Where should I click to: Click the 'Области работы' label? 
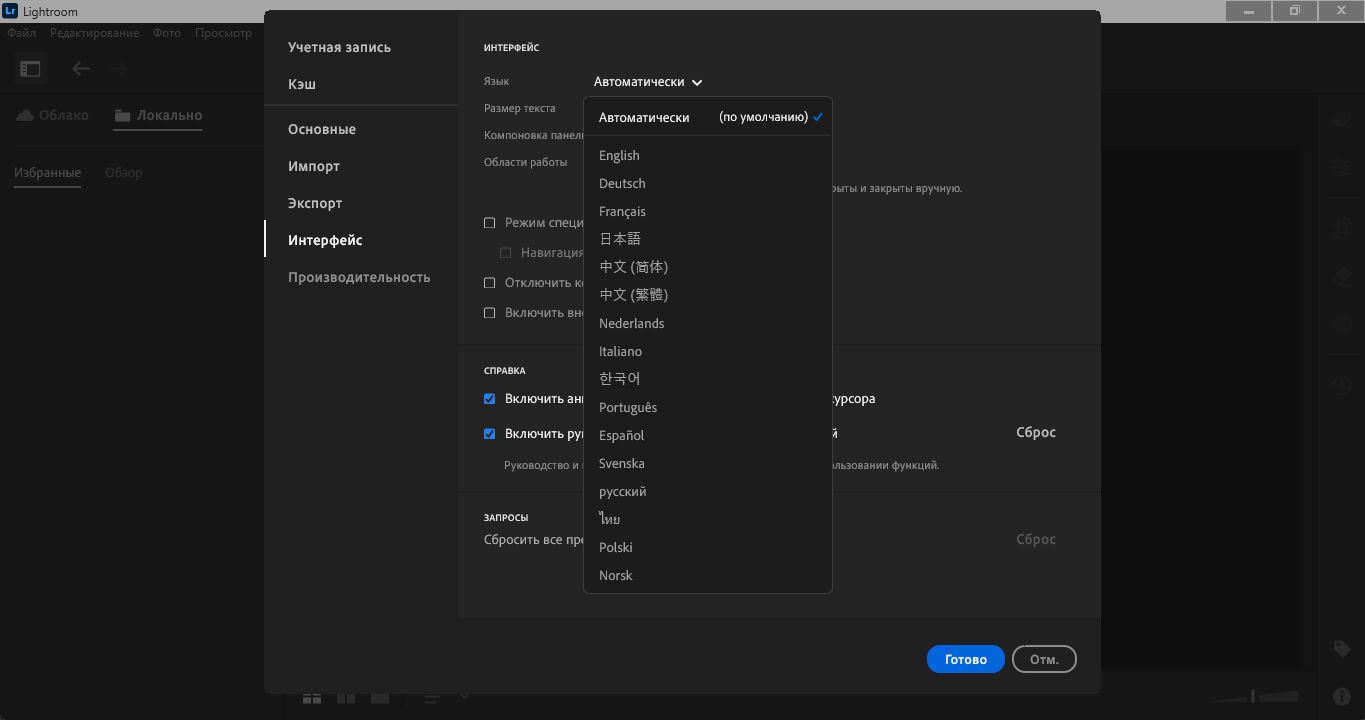coord(526,162)
